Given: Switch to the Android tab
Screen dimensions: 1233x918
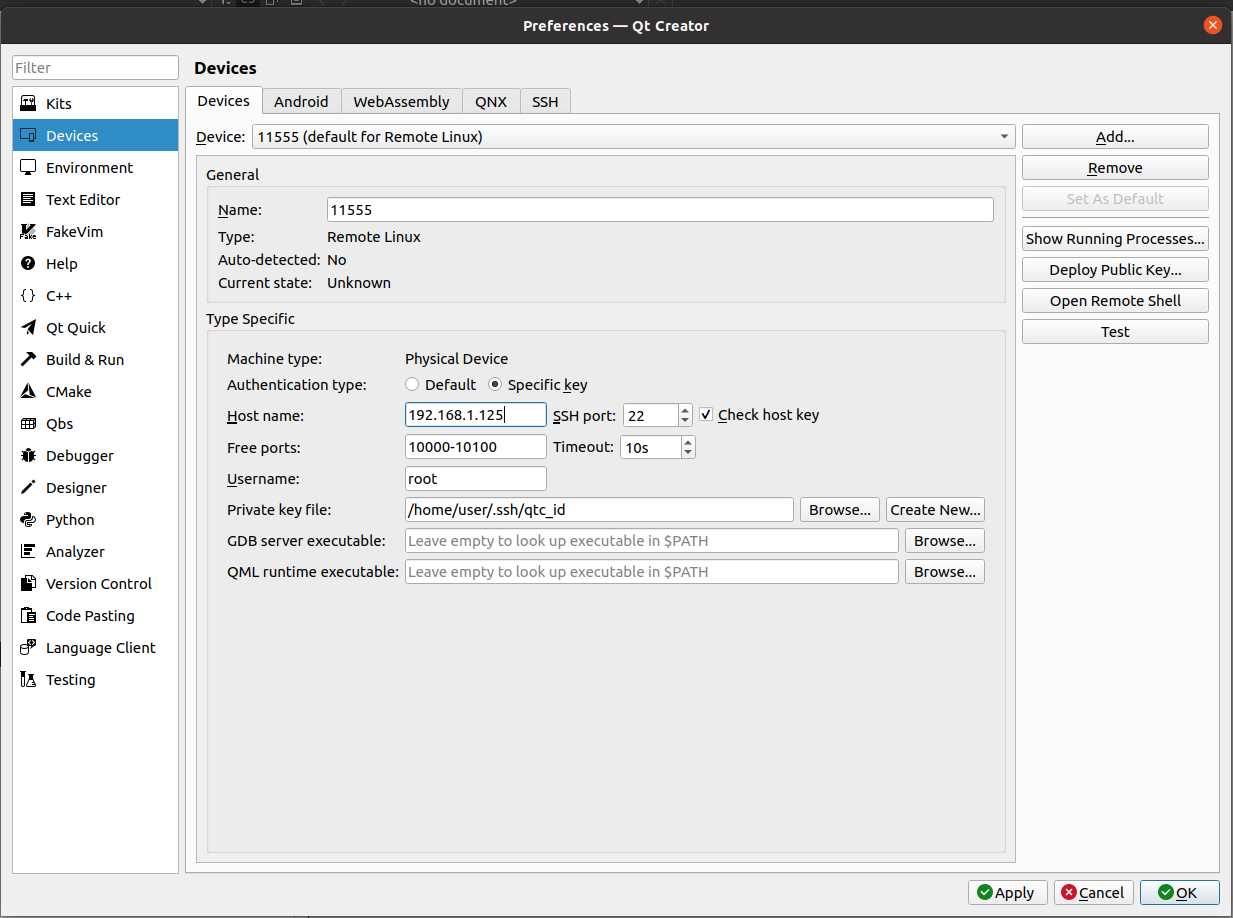Looking at the screenshot, I should click(301, 102).
